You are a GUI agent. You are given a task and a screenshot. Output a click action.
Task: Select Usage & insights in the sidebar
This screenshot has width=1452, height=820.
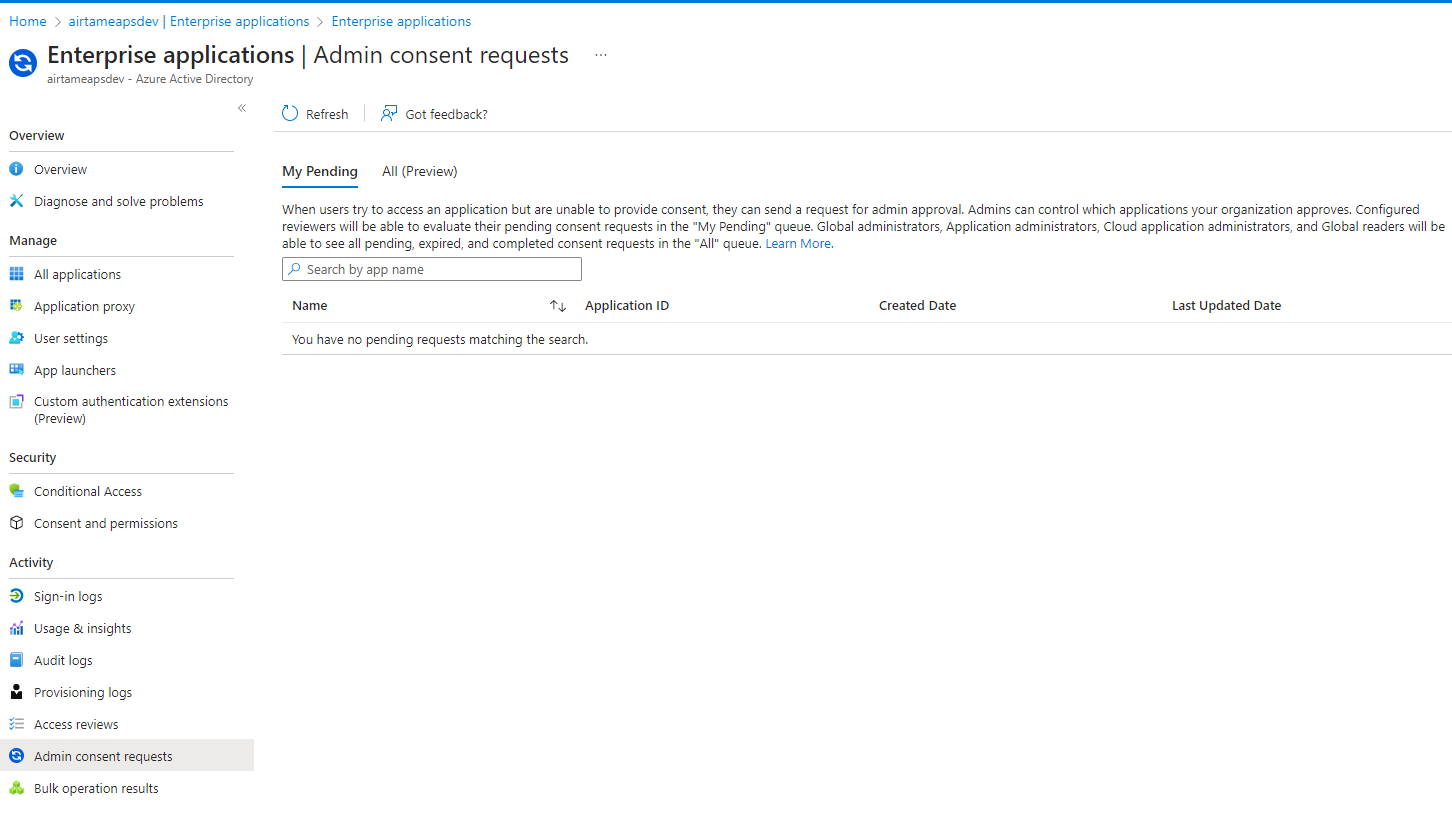coord(83,627)
